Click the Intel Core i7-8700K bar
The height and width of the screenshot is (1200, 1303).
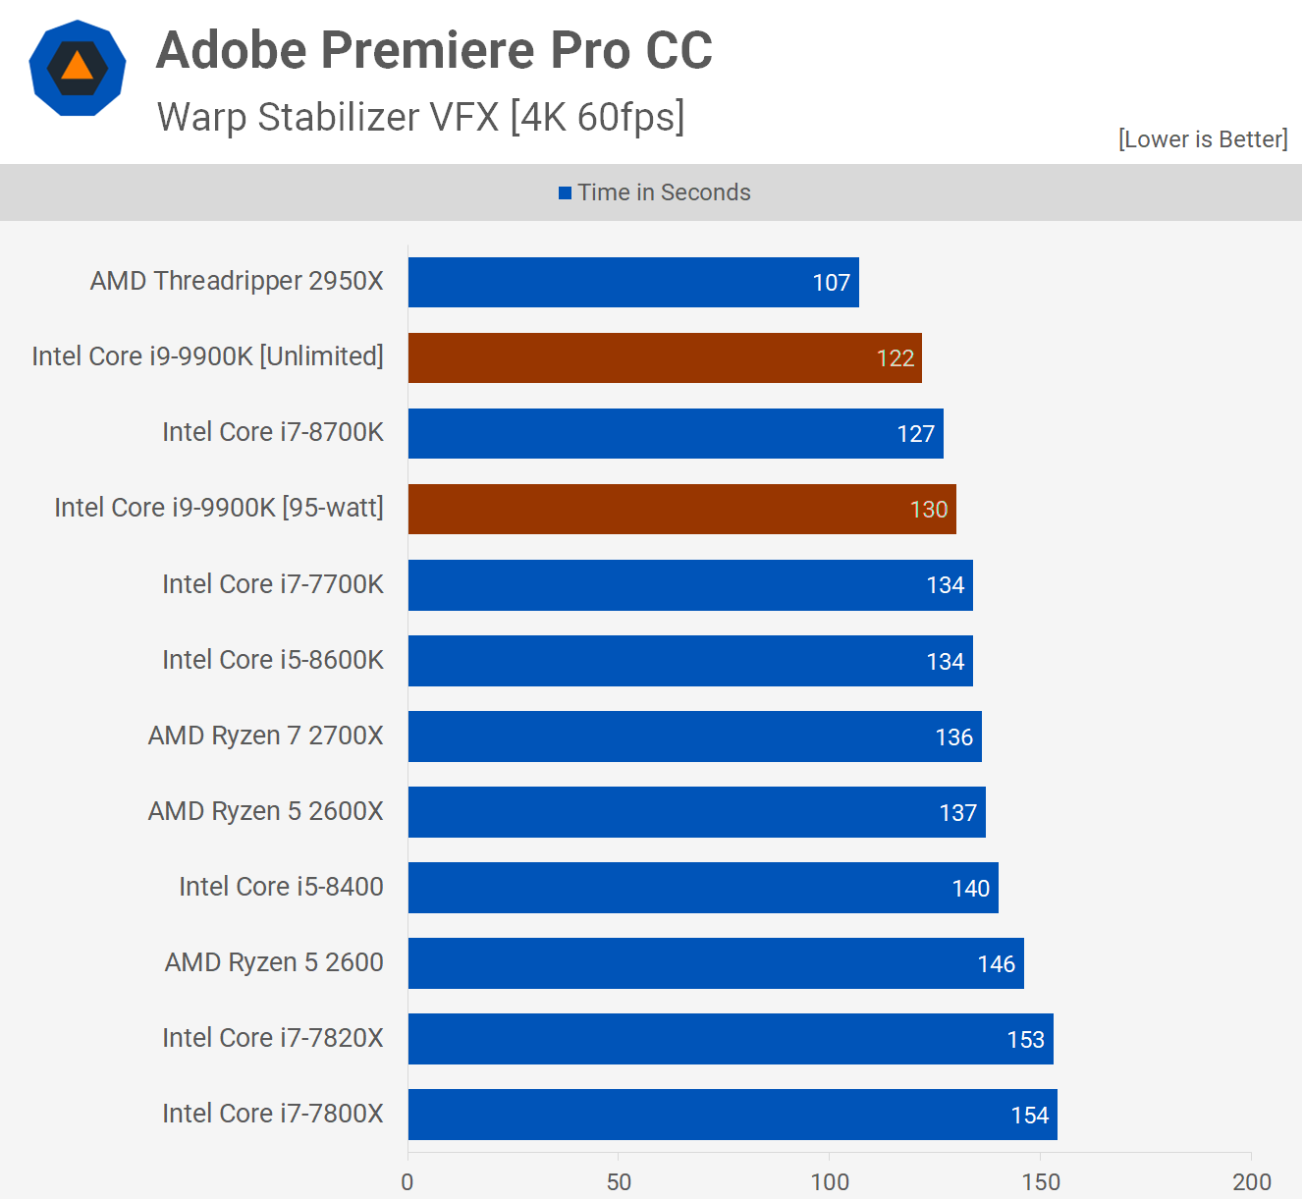[675, 433]
